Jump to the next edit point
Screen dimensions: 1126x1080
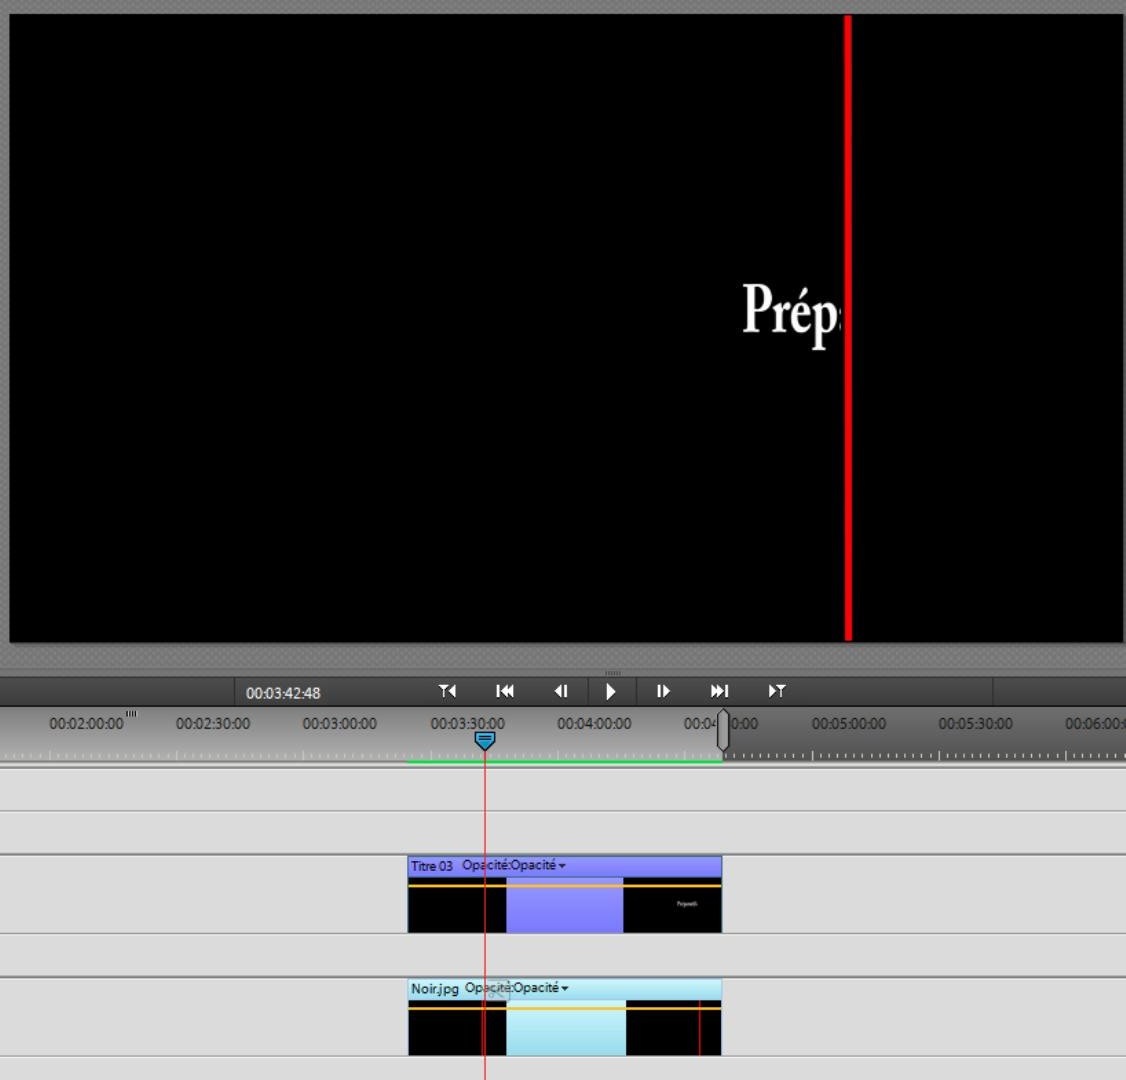tap(776, 691)
